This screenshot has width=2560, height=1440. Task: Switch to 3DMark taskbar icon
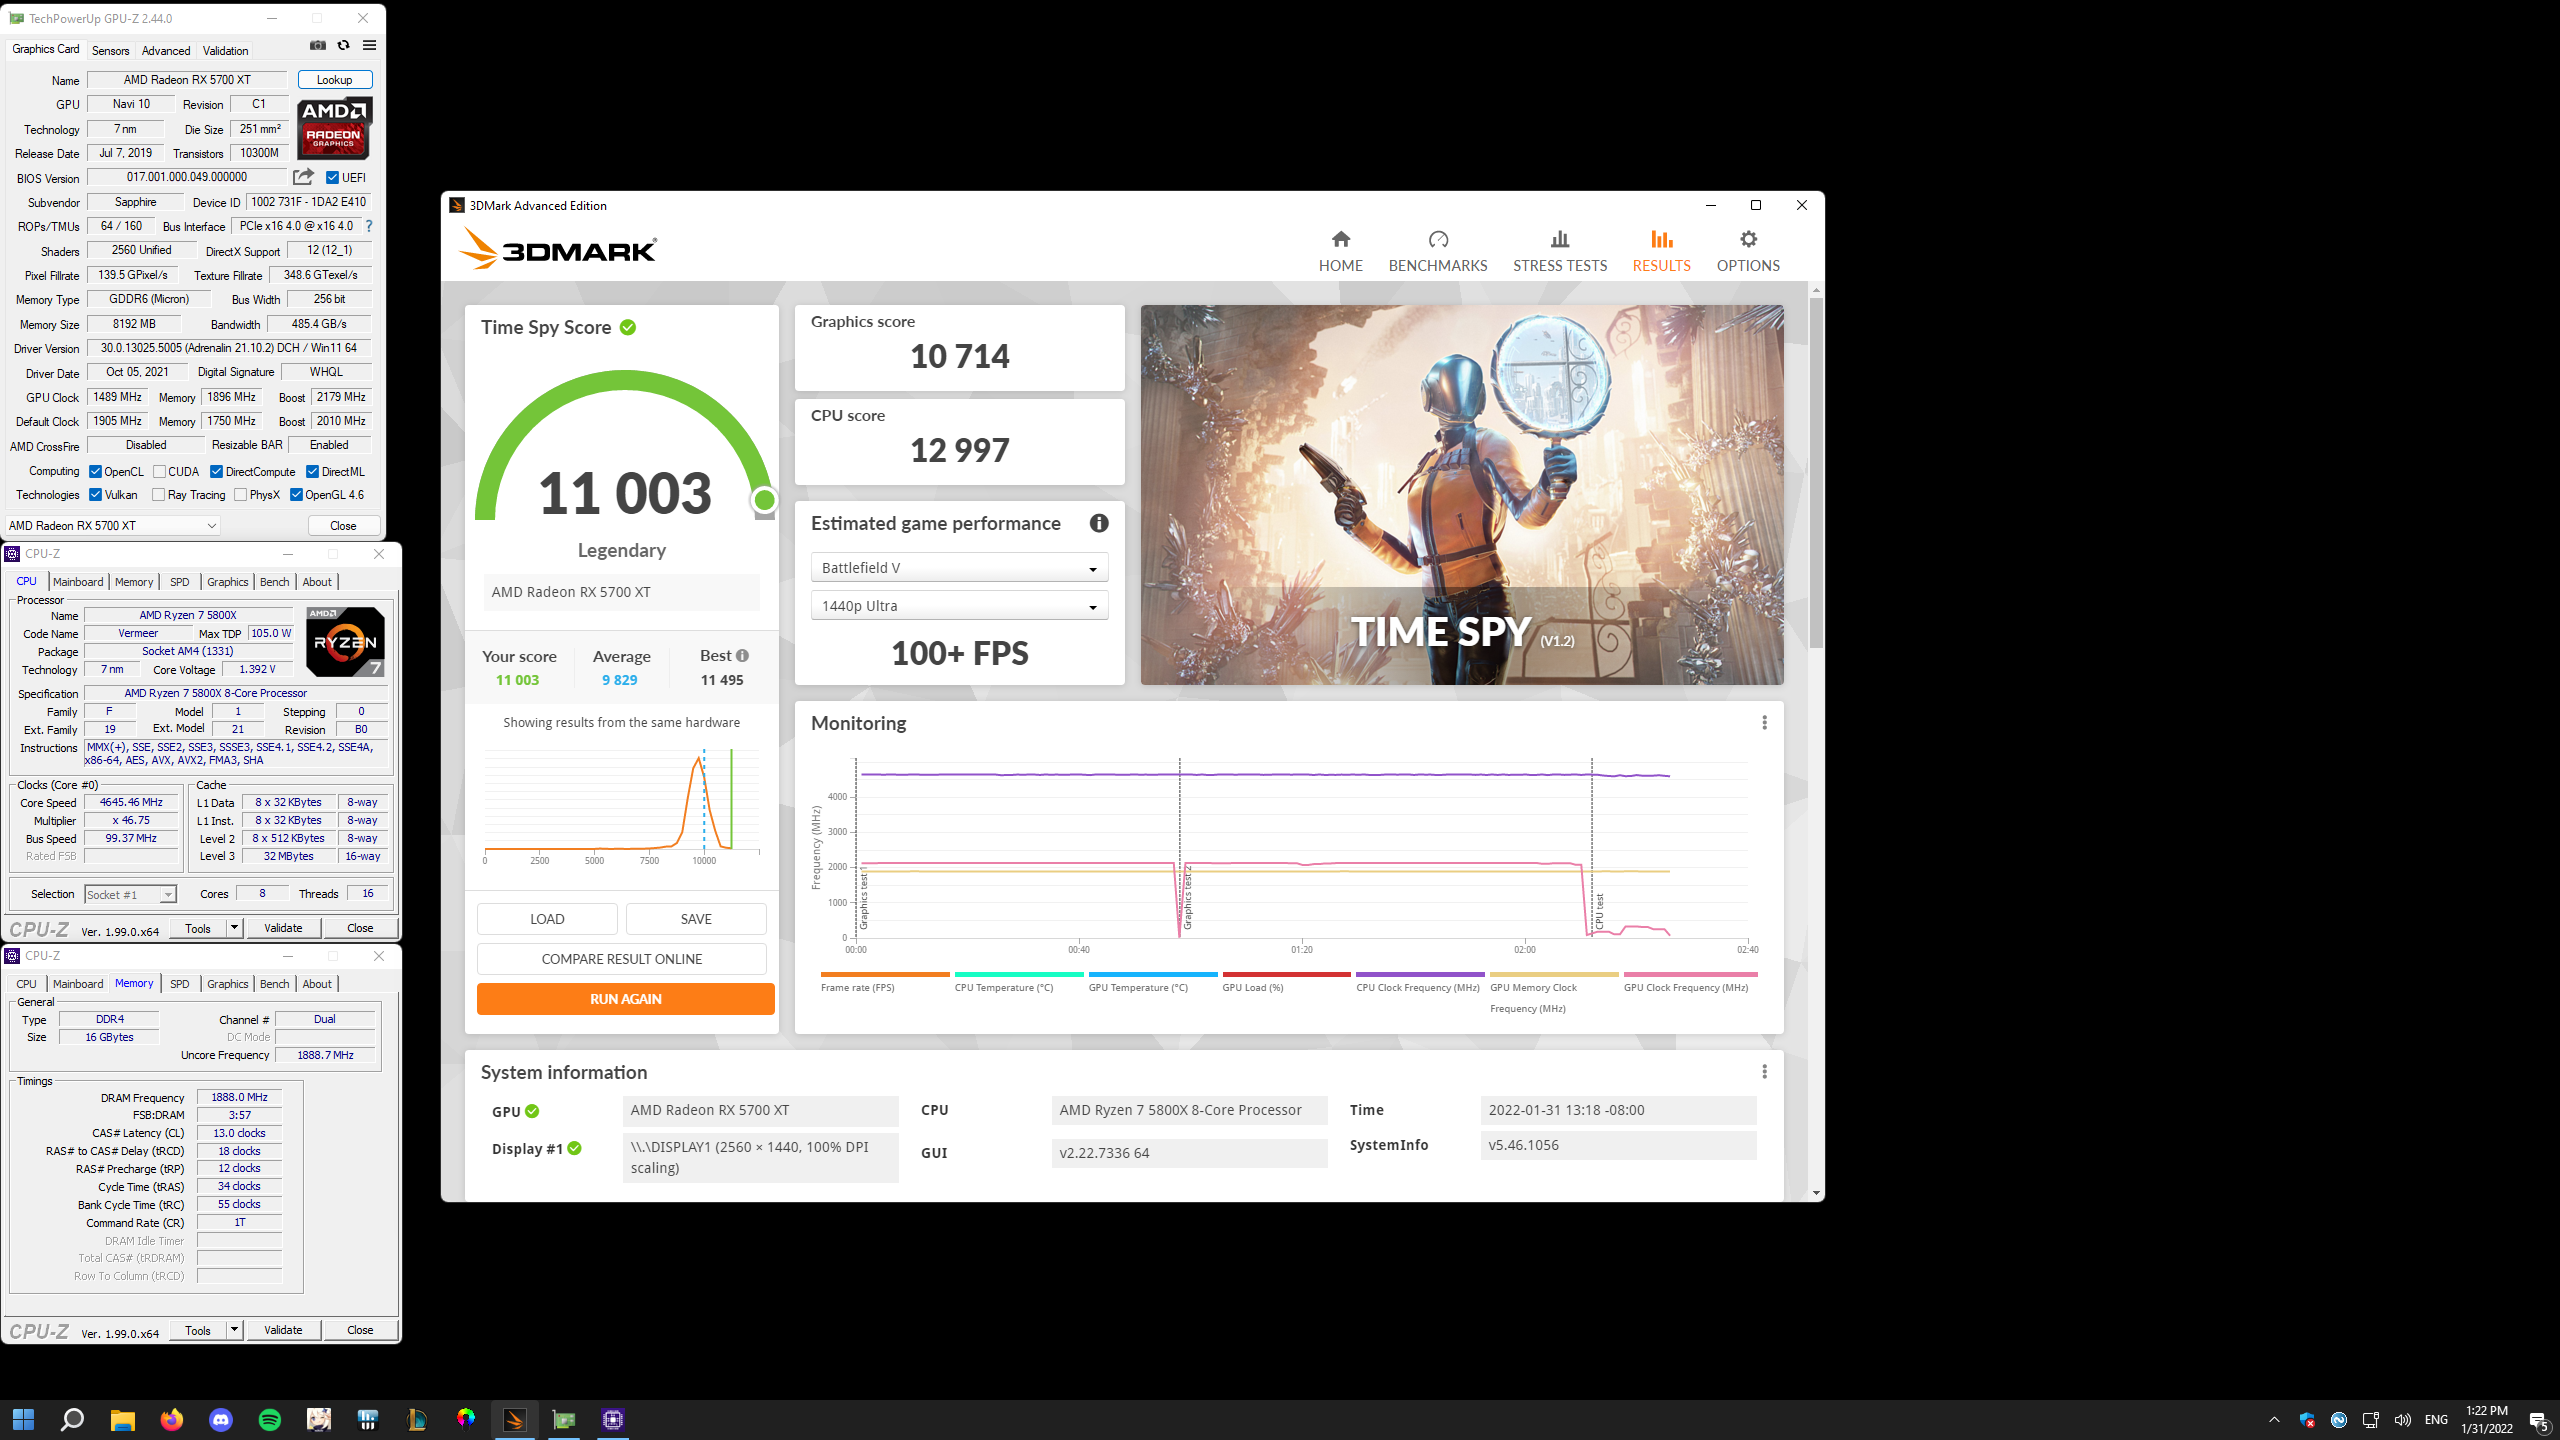pyautogui.click(x=515, y=1419)
